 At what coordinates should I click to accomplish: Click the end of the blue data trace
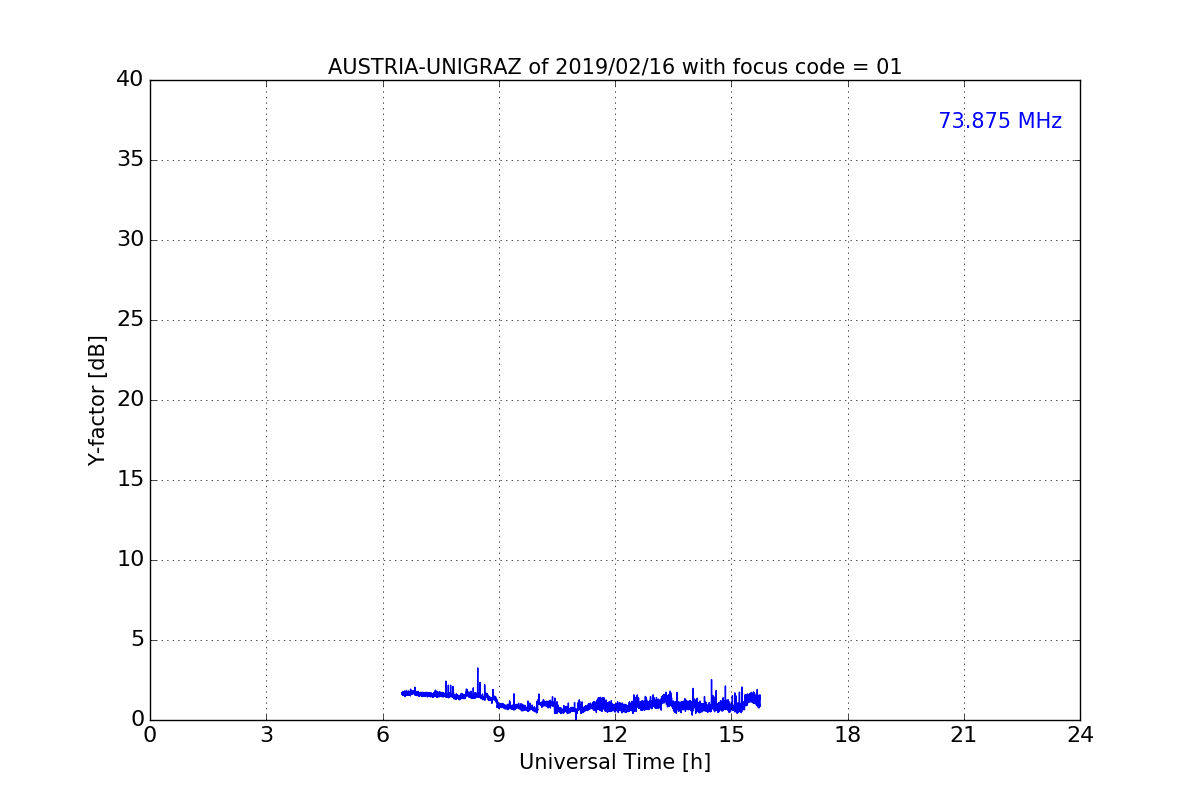pos(759,699)
